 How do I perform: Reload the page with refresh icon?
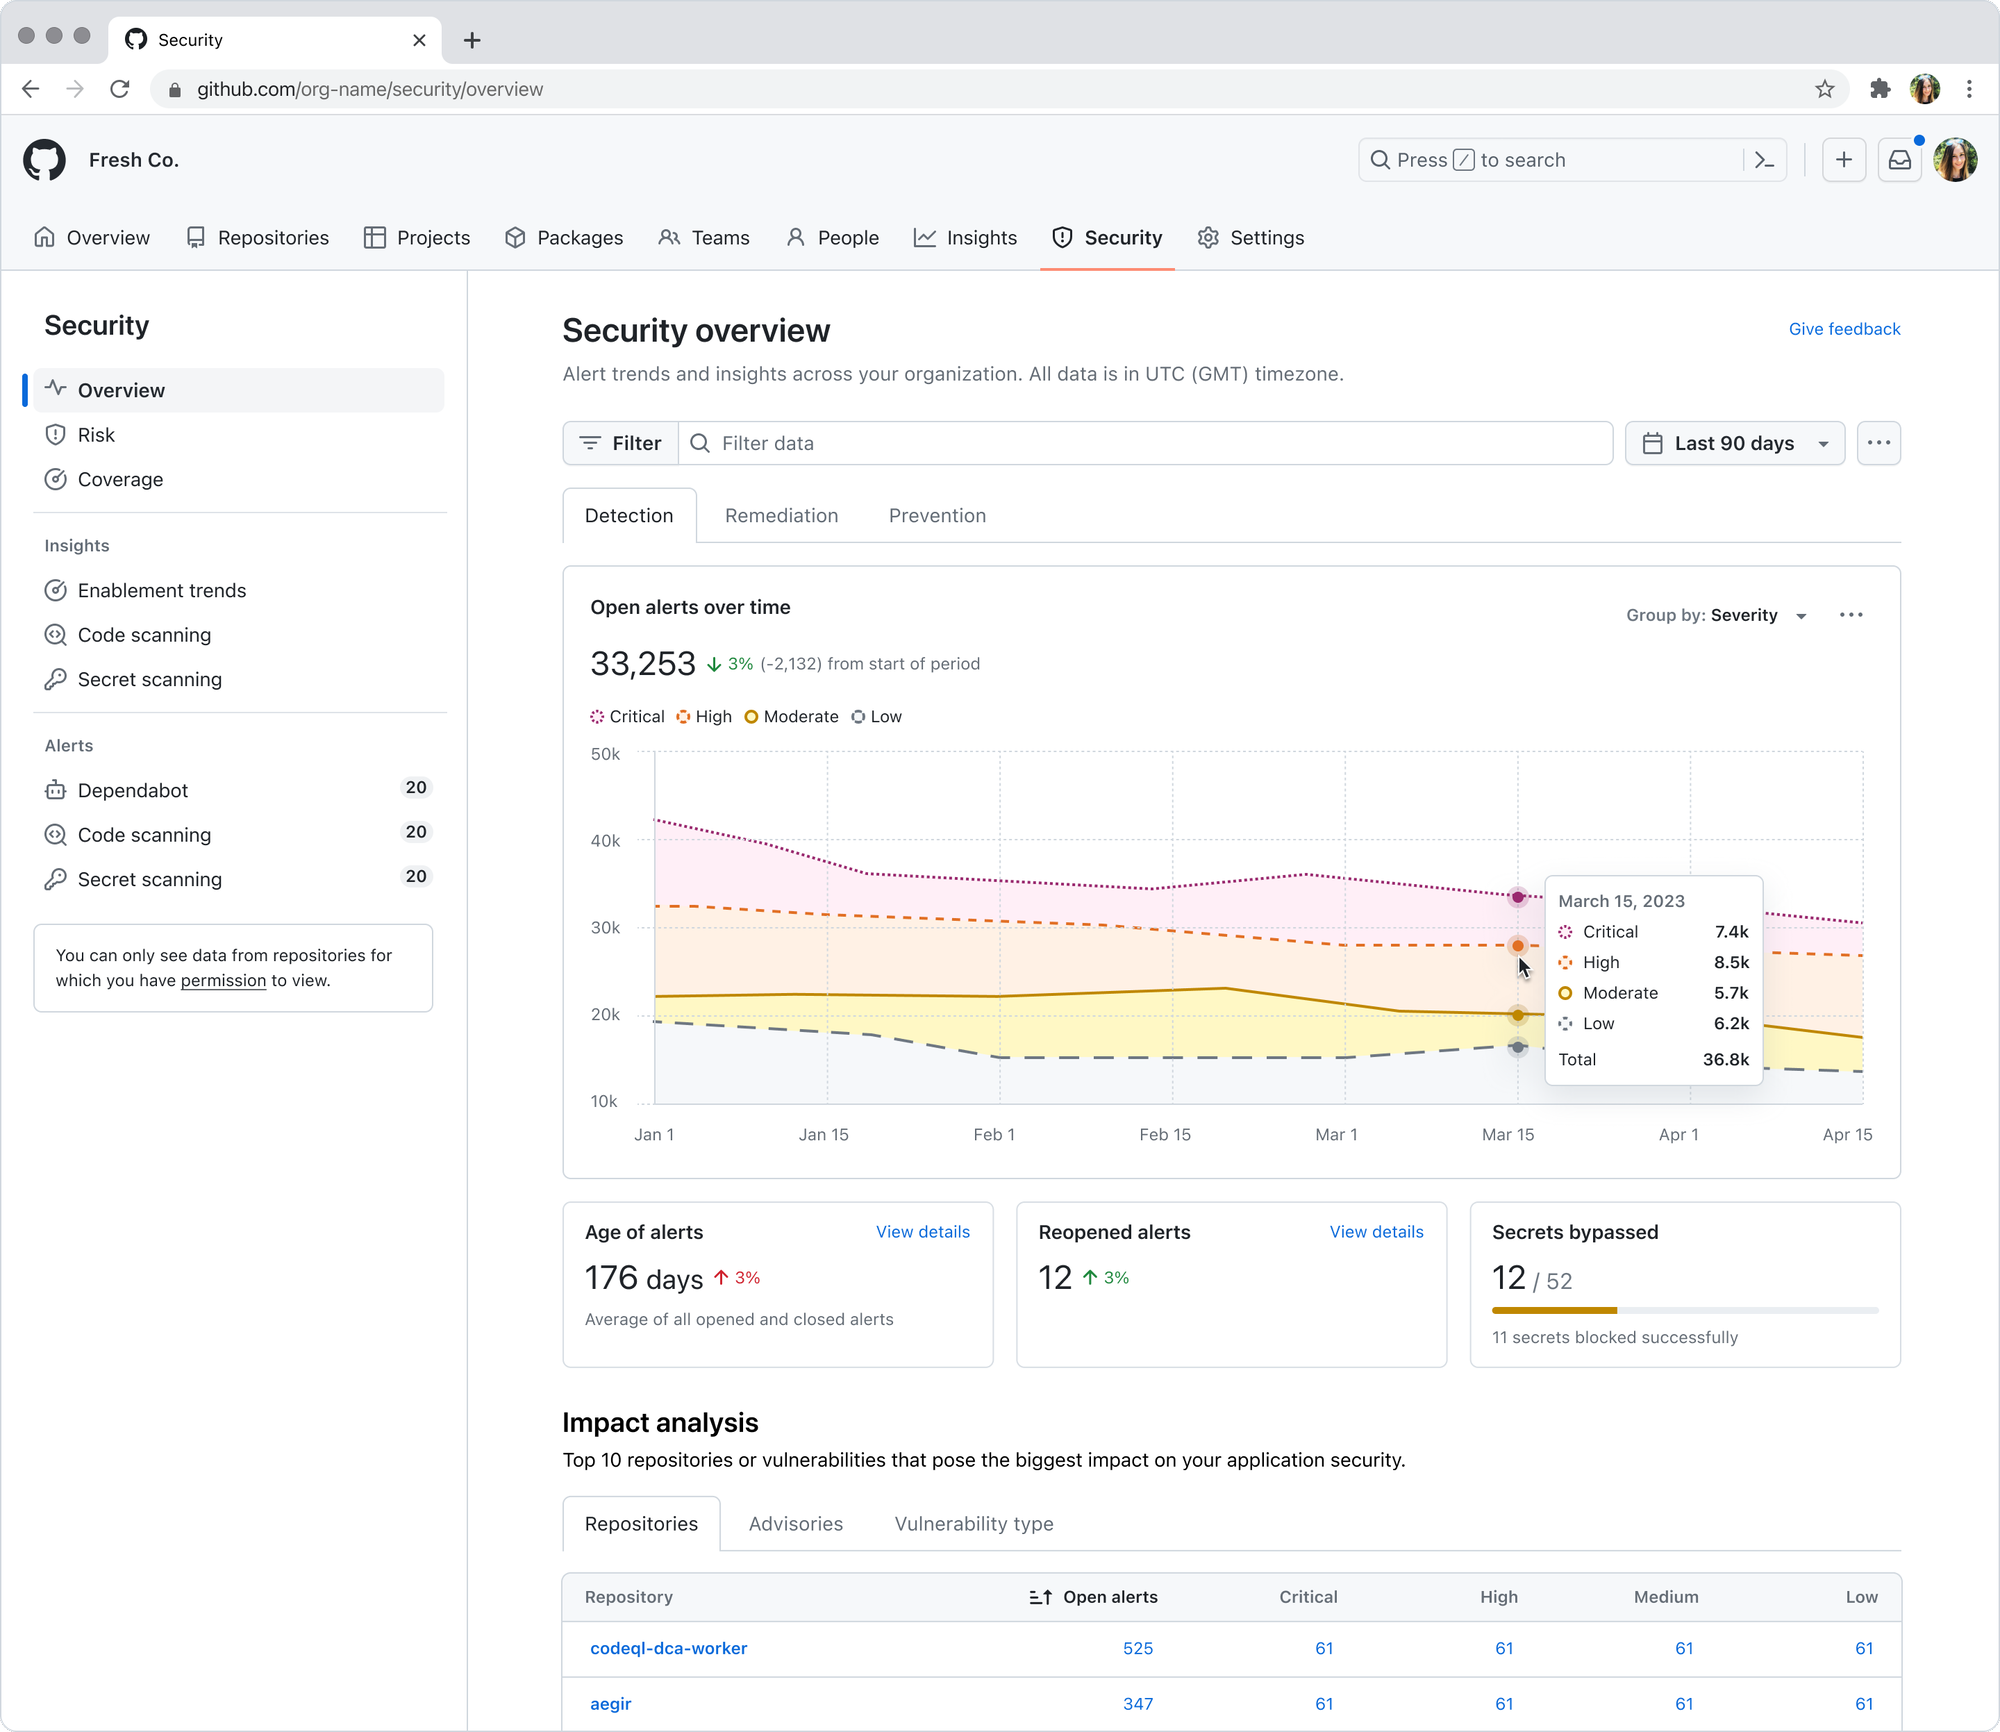pyautogui.click(x=120, y=89)
